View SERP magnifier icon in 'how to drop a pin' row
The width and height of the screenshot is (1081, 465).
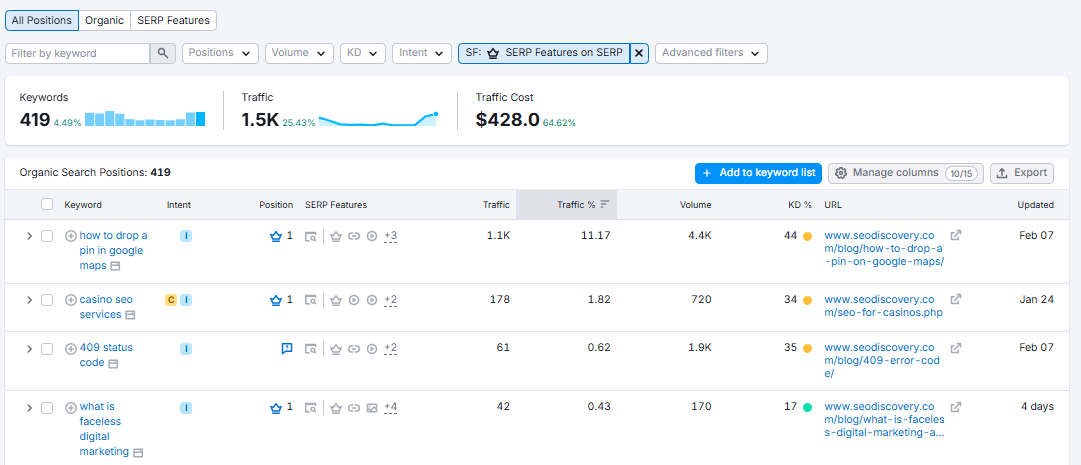point(311,236)
